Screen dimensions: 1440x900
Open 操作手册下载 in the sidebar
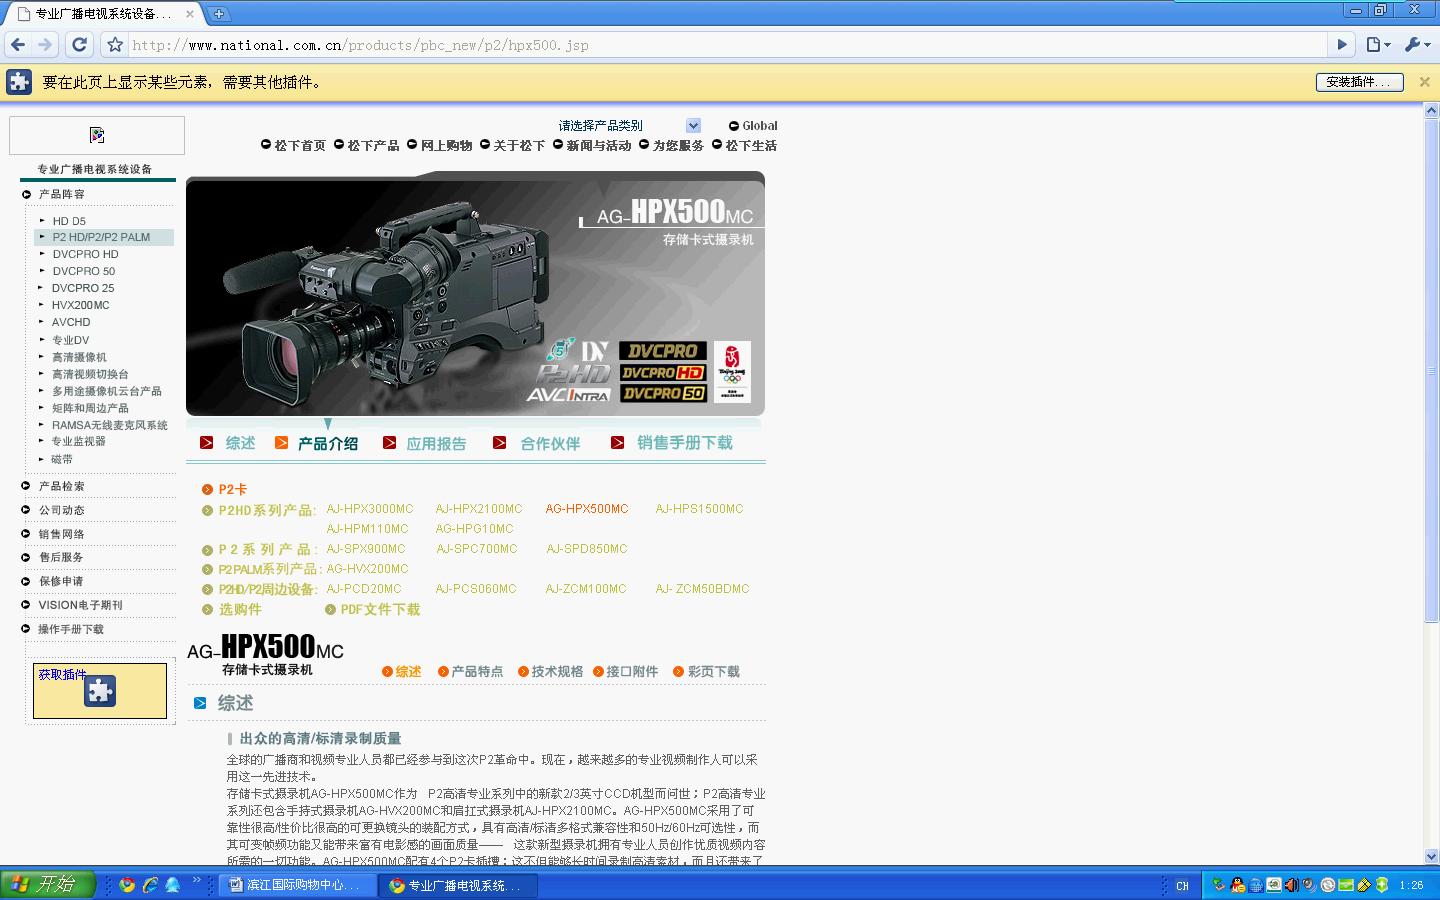(71, 629)
